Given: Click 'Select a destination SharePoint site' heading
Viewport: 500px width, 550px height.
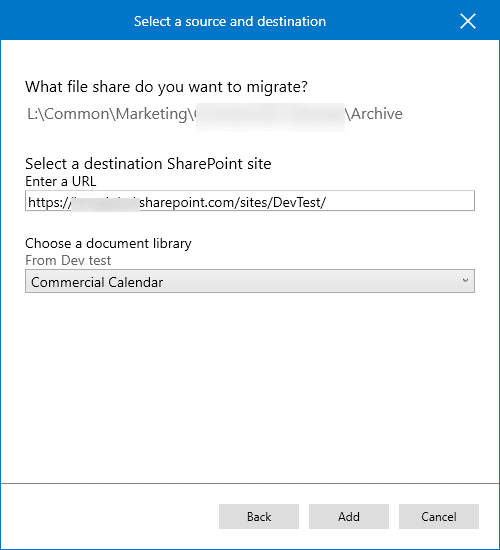Looking at the screenshot, I should coord(148,164).
